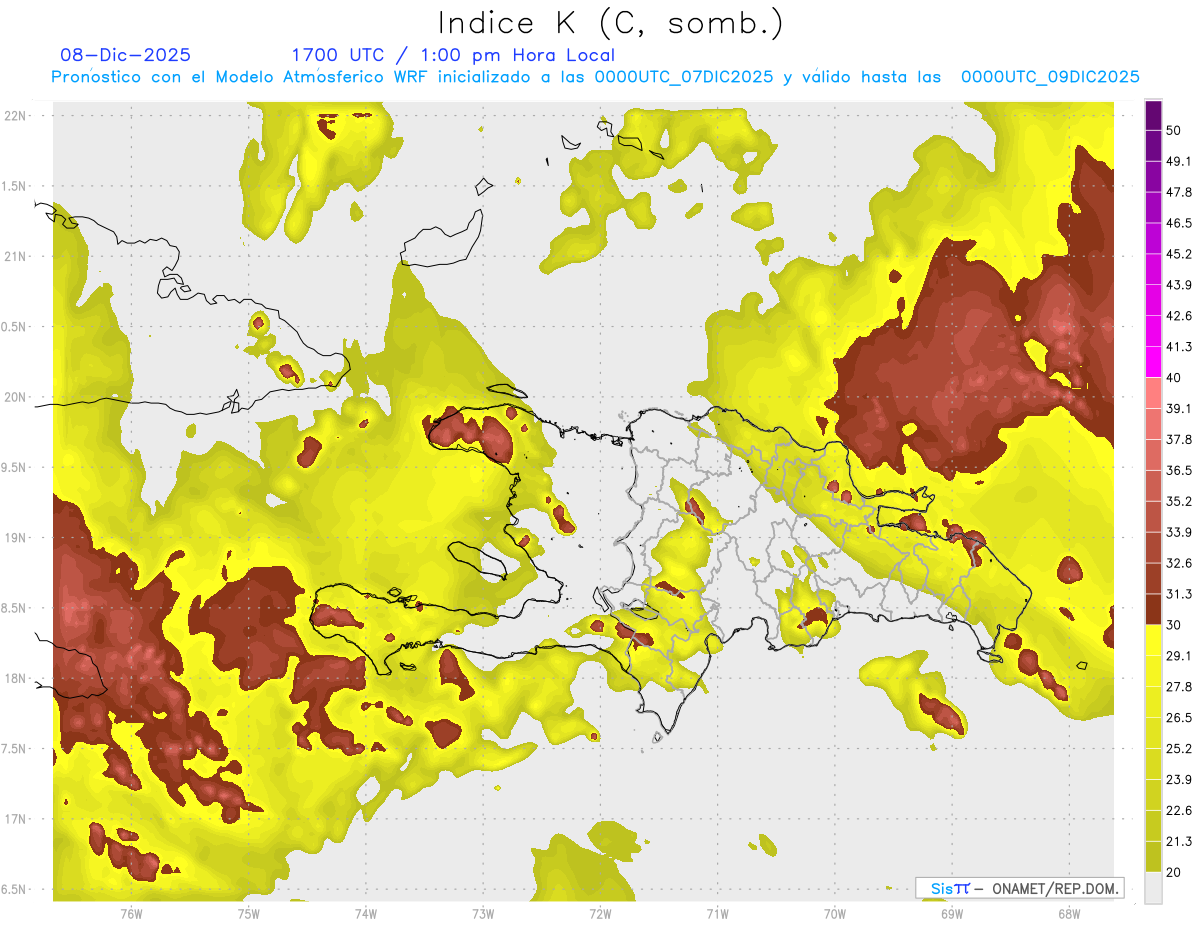1200x927 pixels.
Task: Click the "22.6" value on the color scale
Action: pyautogui.click(x=1179, y=811)
